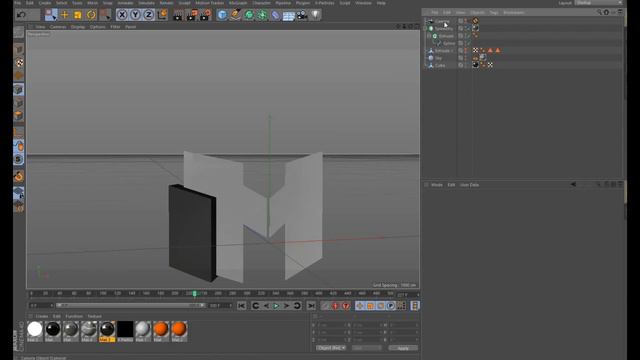Switch to Points mode in sidebar
640x360 pixels.
(19, 89)
